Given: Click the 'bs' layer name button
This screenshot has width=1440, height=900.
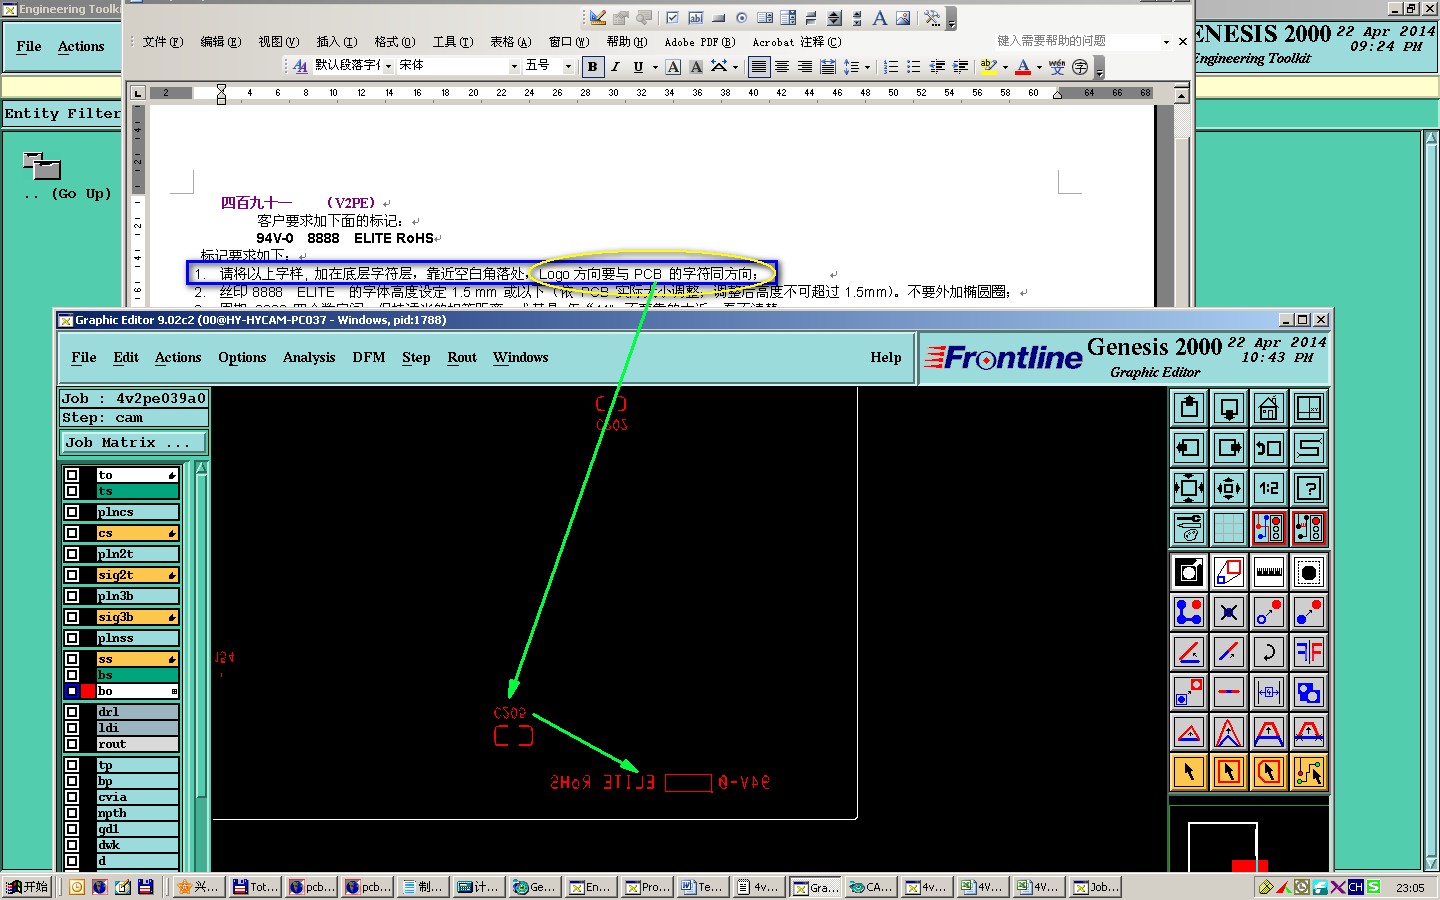Looking at the screenshot, I should (137, 675).
